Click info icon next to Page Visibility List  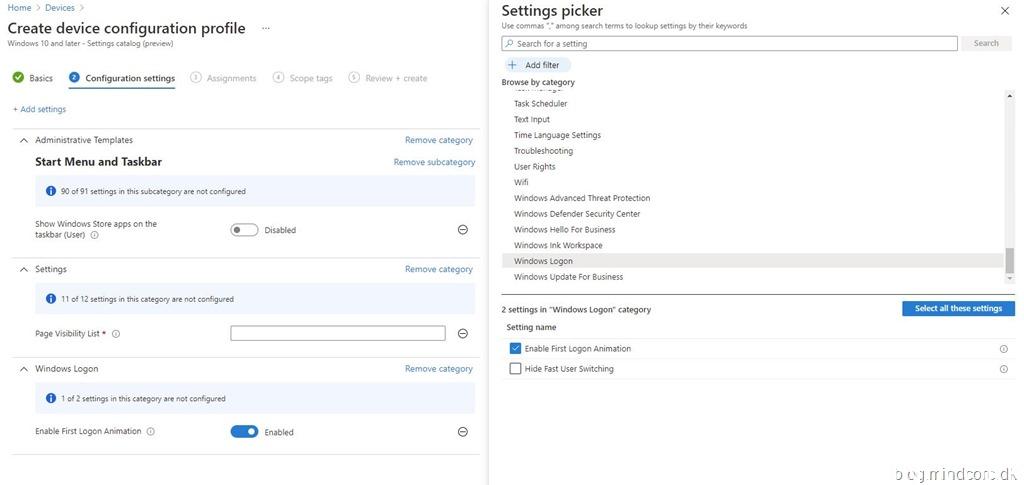(x=116, y=334)
